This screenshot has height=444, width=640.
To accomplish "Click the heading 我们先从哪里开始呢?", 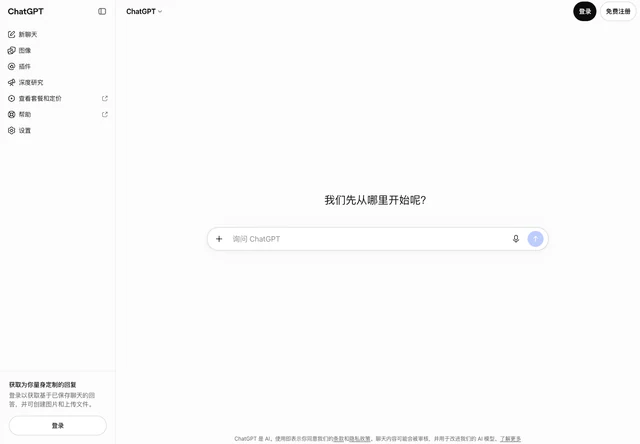I will 375,200.
